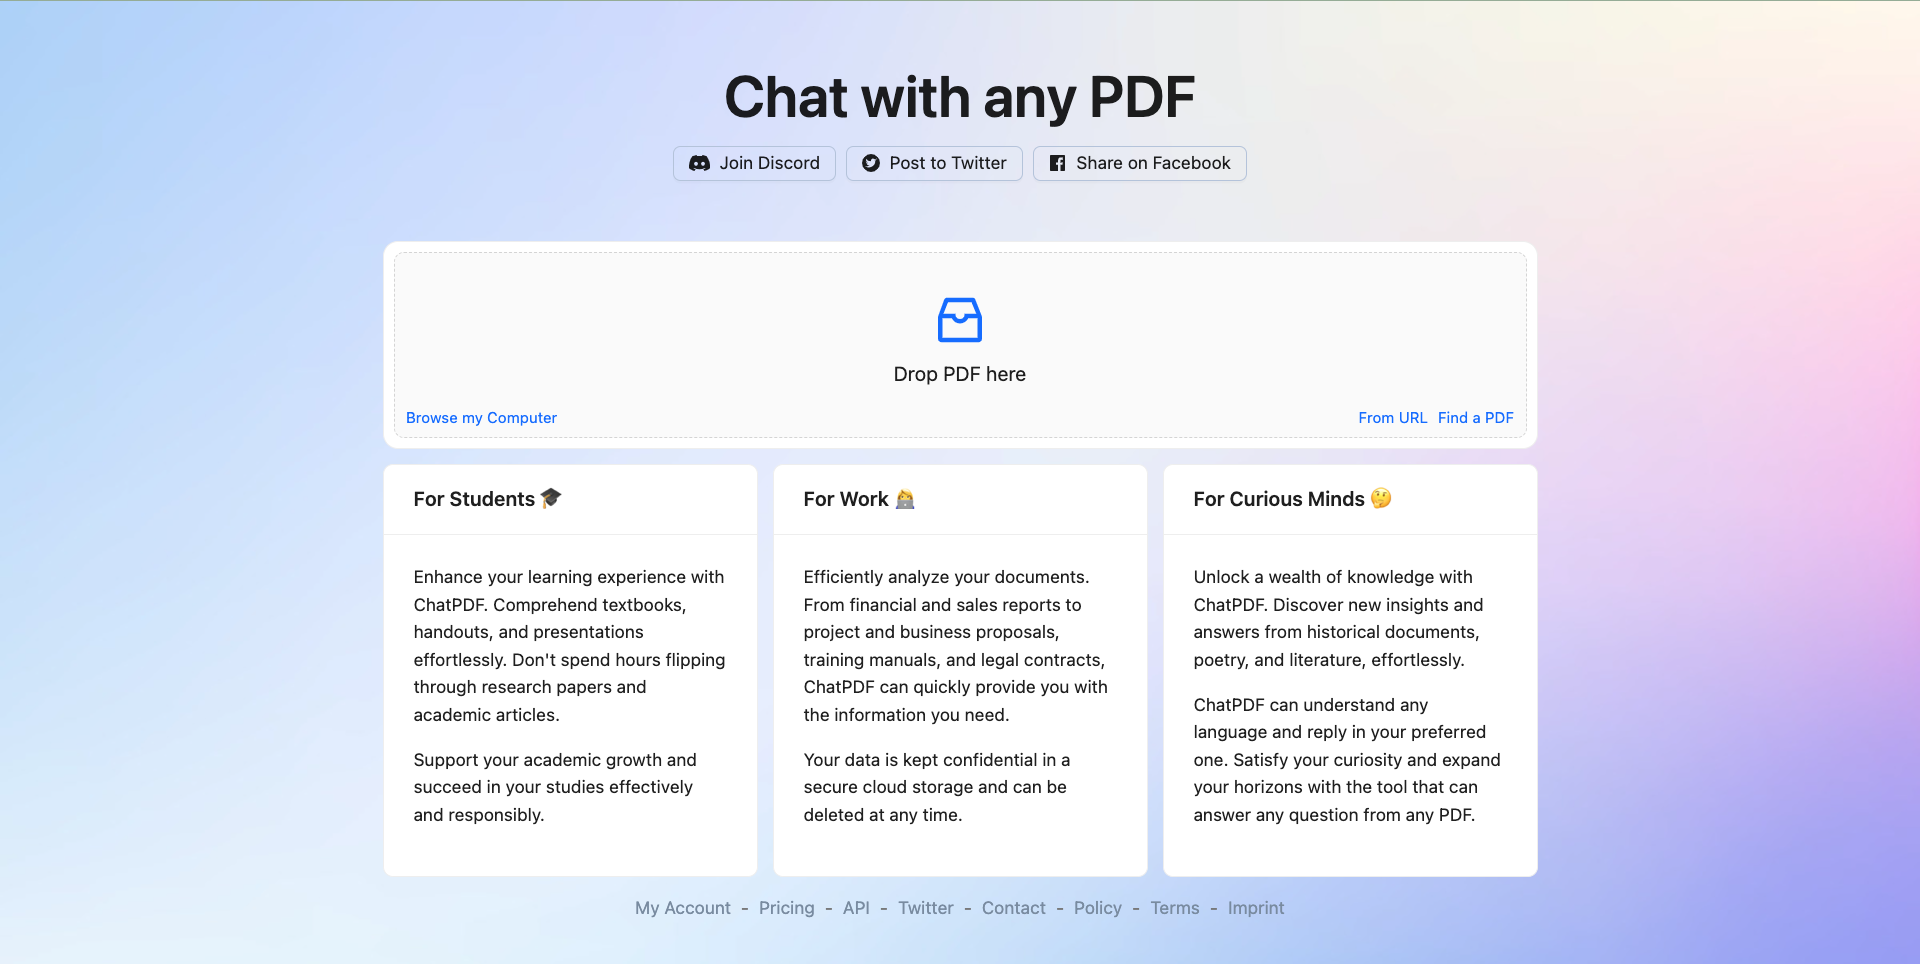
Task: Click the Drop PDF here upload area
Action: point(959,345)
